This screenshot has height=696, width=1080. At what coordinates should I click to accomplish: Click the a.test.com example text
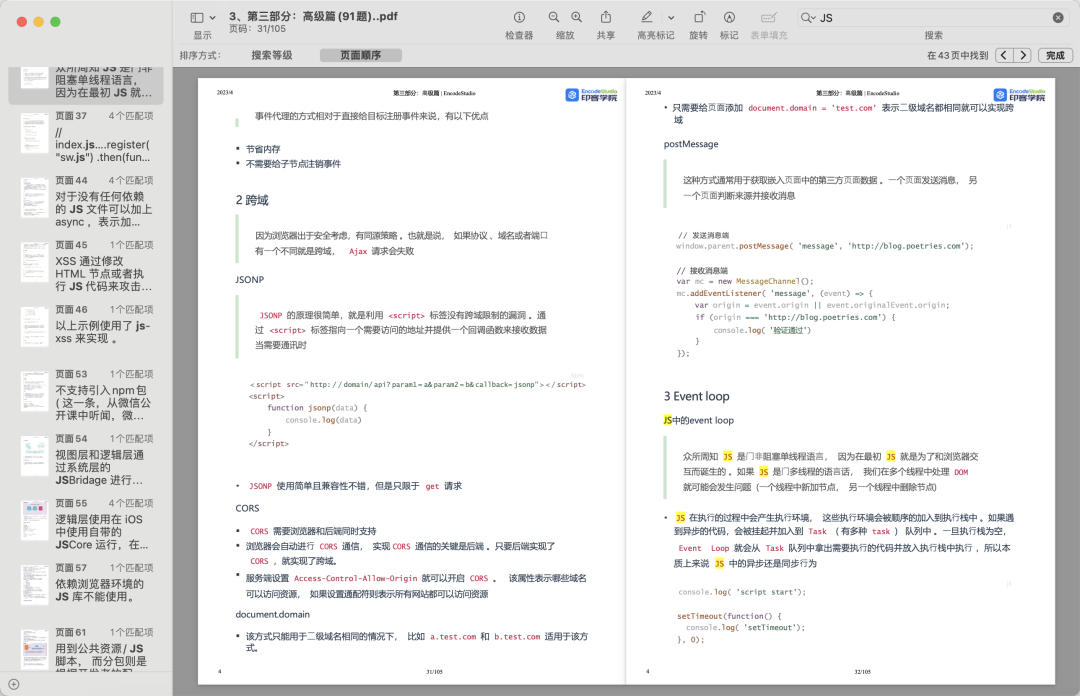coord(453,637)
